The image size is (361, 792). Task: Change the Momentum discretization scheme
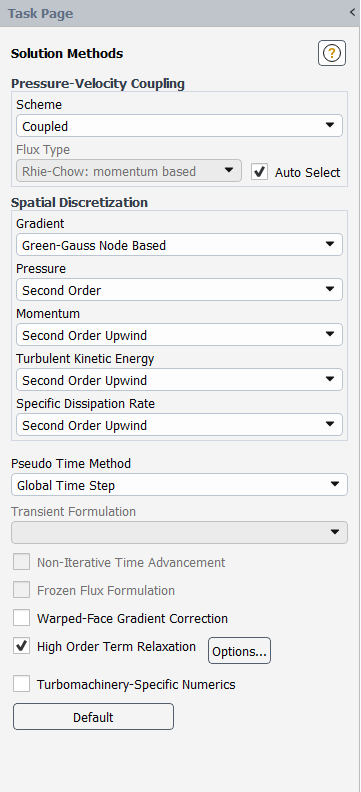pyautogui.click(x=179, y=335)
